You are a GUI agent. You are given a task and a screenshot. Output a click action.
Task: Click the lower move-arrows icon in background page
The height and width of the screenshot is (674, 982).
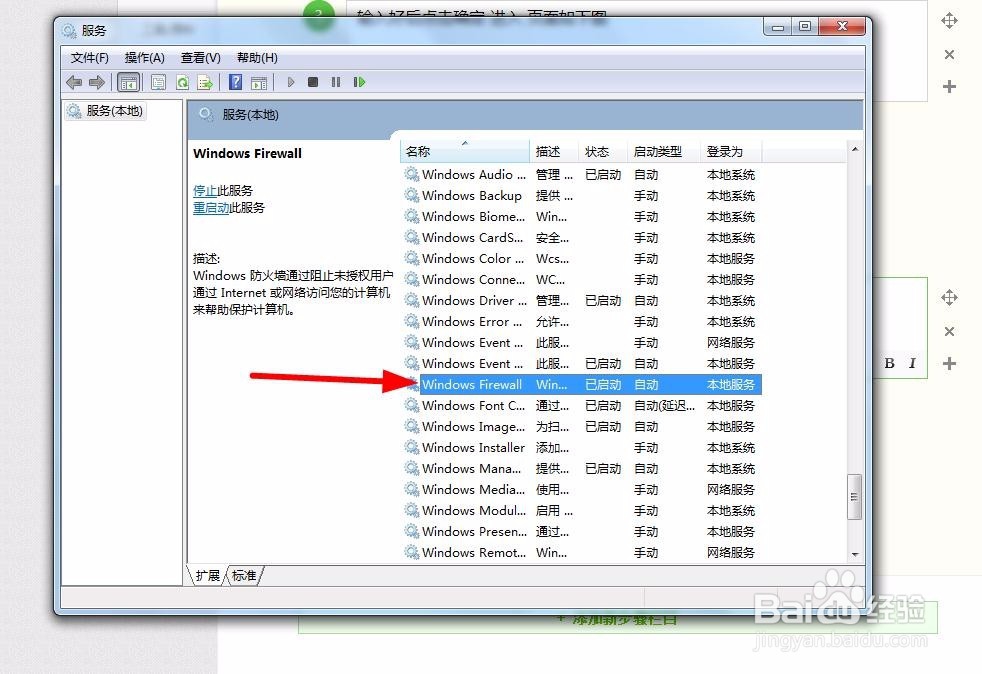coord(949,298)
